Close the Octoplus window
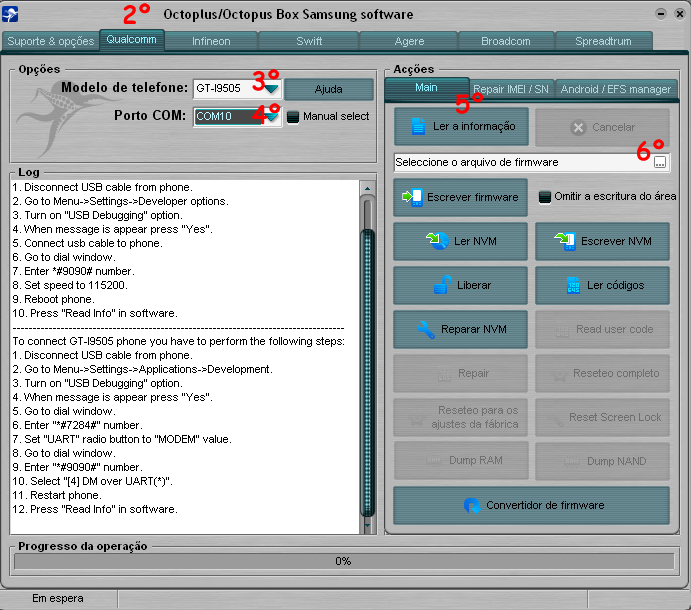 coord(680,14)
